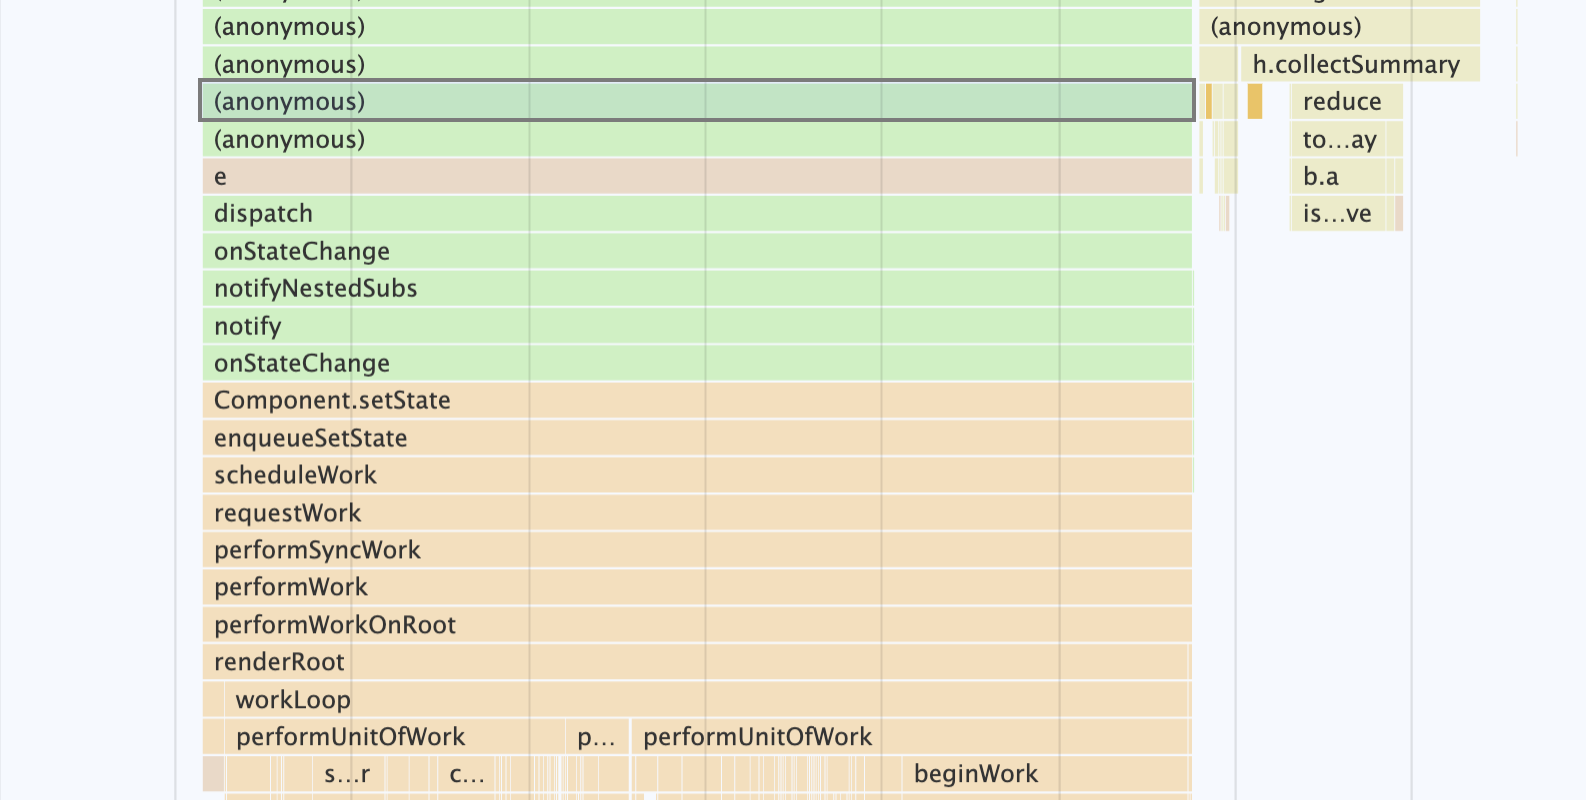
Task: Select the truncated to…ay frame
Action: click(x=1340, y=140)
